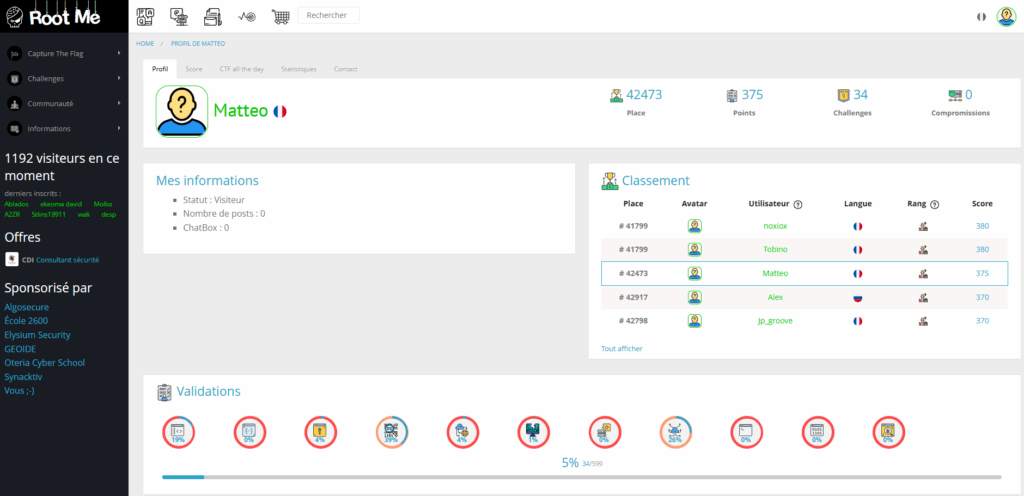Click the Root Me logo
The width and height of the screenshot is (1024, 496).
coord(62,15)
